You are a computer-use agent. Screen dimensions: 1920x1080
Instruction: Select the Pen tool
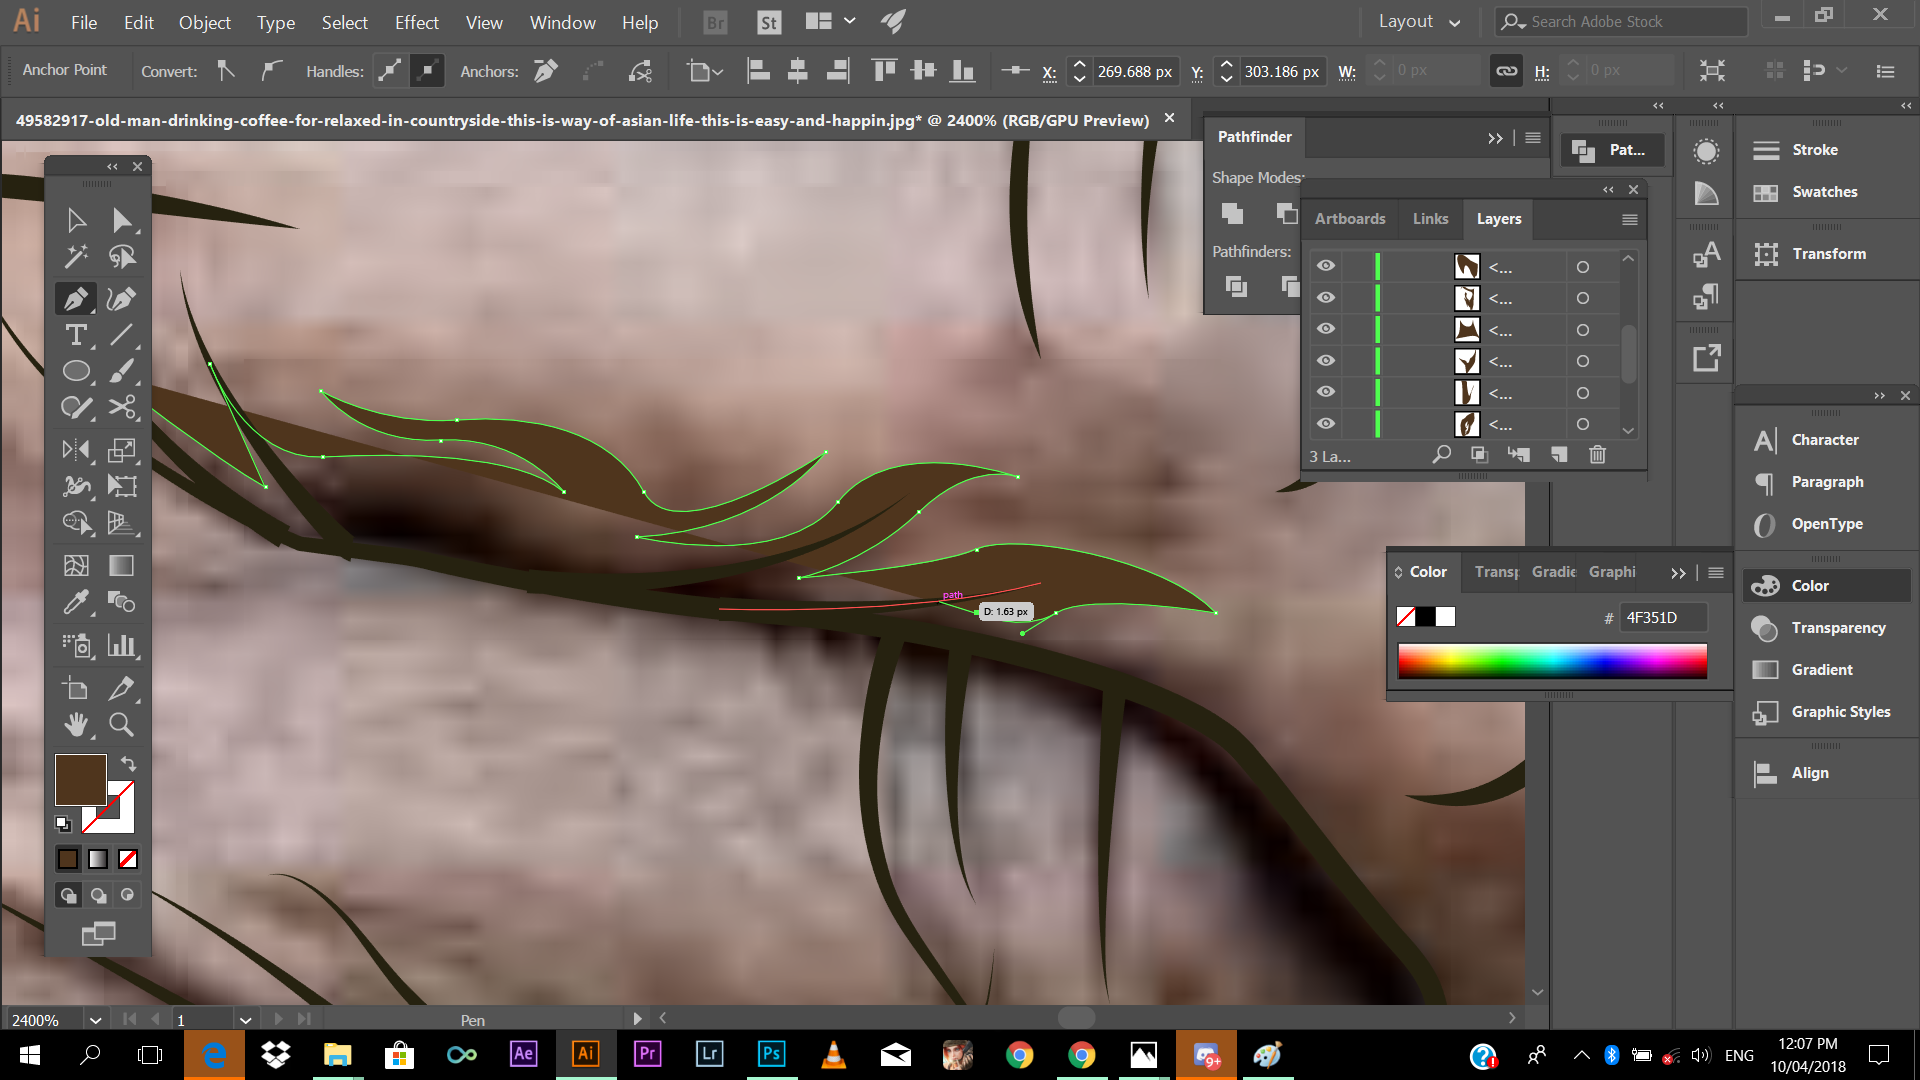click(76, 298)
